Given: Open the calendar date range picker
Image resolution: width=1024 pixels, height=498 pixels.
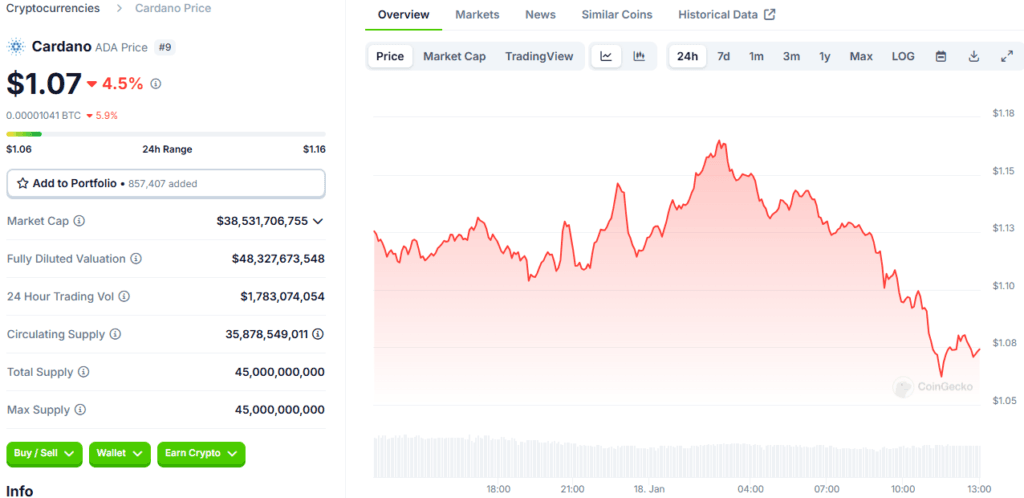Looking at the screenshot, I should click(941, 56).
